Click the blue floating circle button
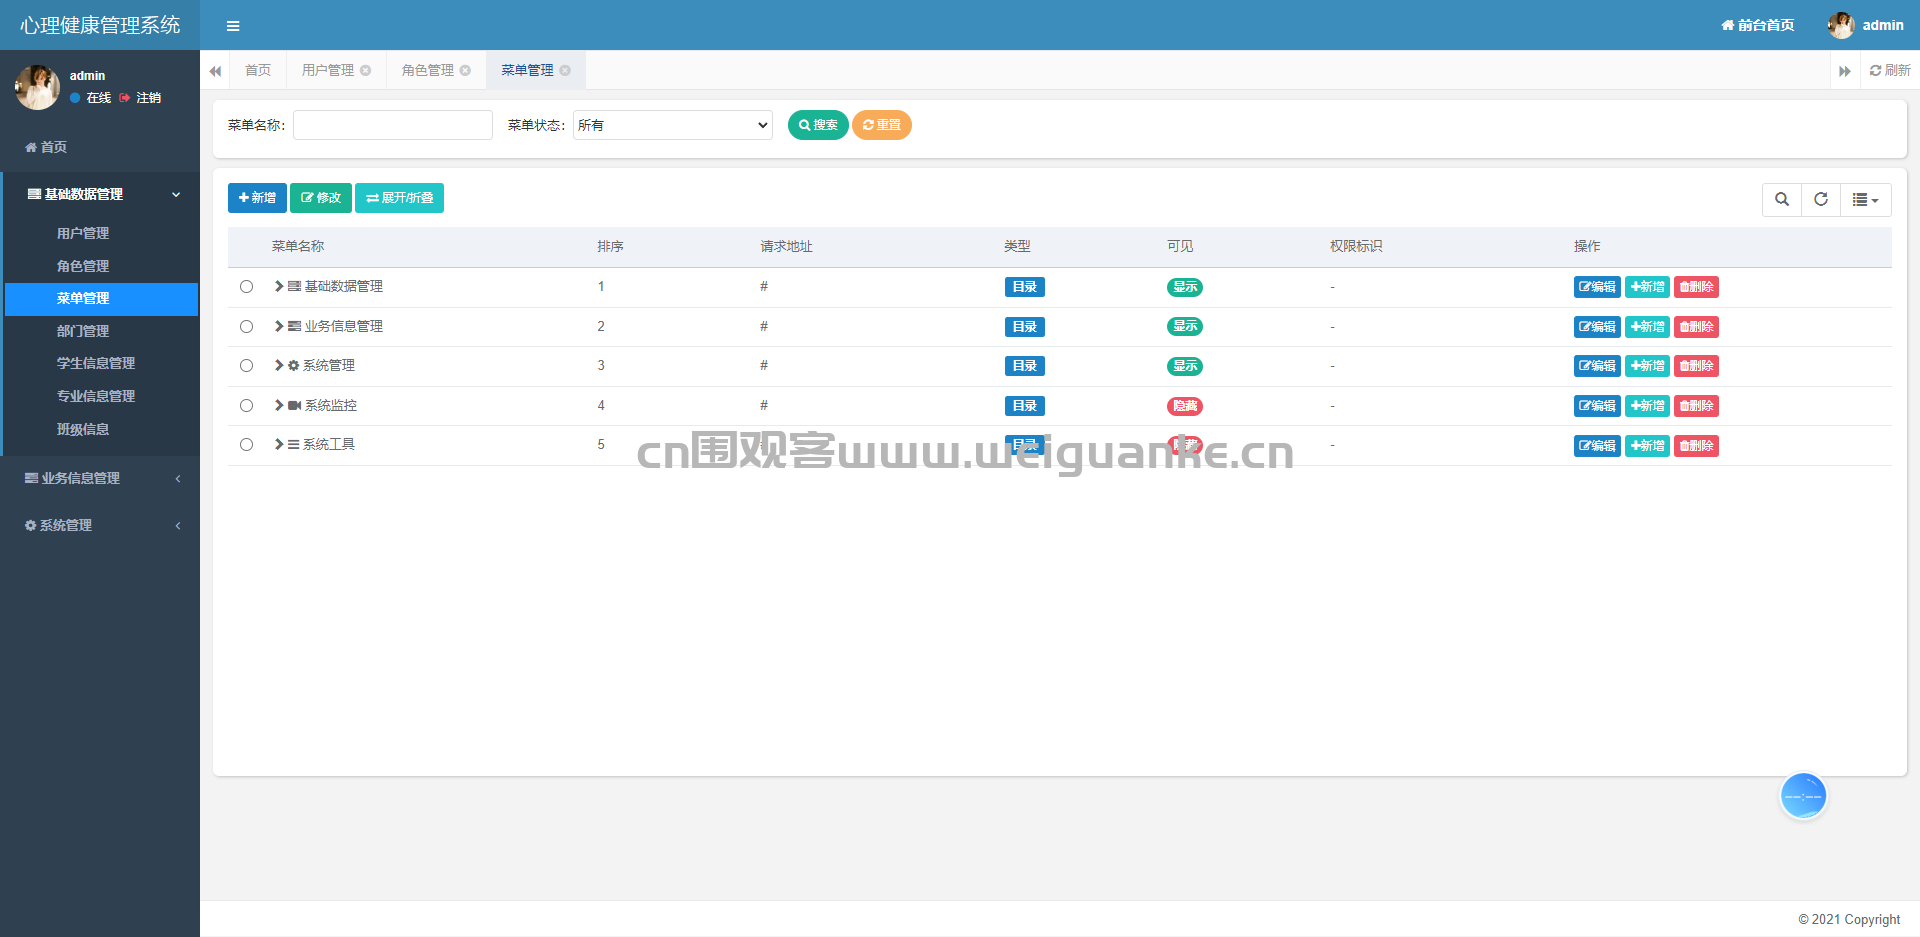 click(1804, 796)
